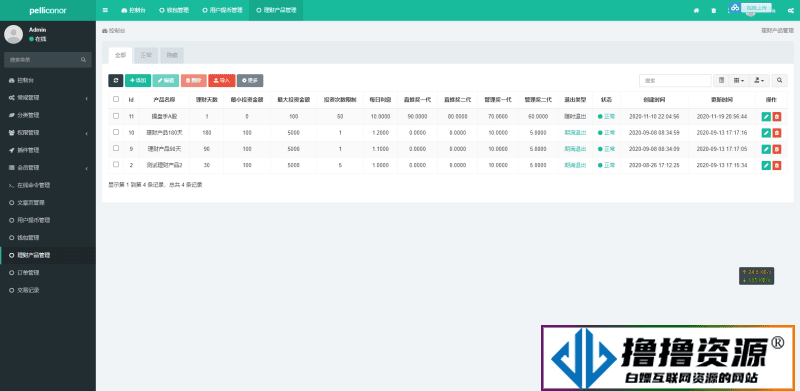This screenshot has height=391, width=800.
Task: Open 插件管理 in the sidebar
Action: tap(47, 150)
